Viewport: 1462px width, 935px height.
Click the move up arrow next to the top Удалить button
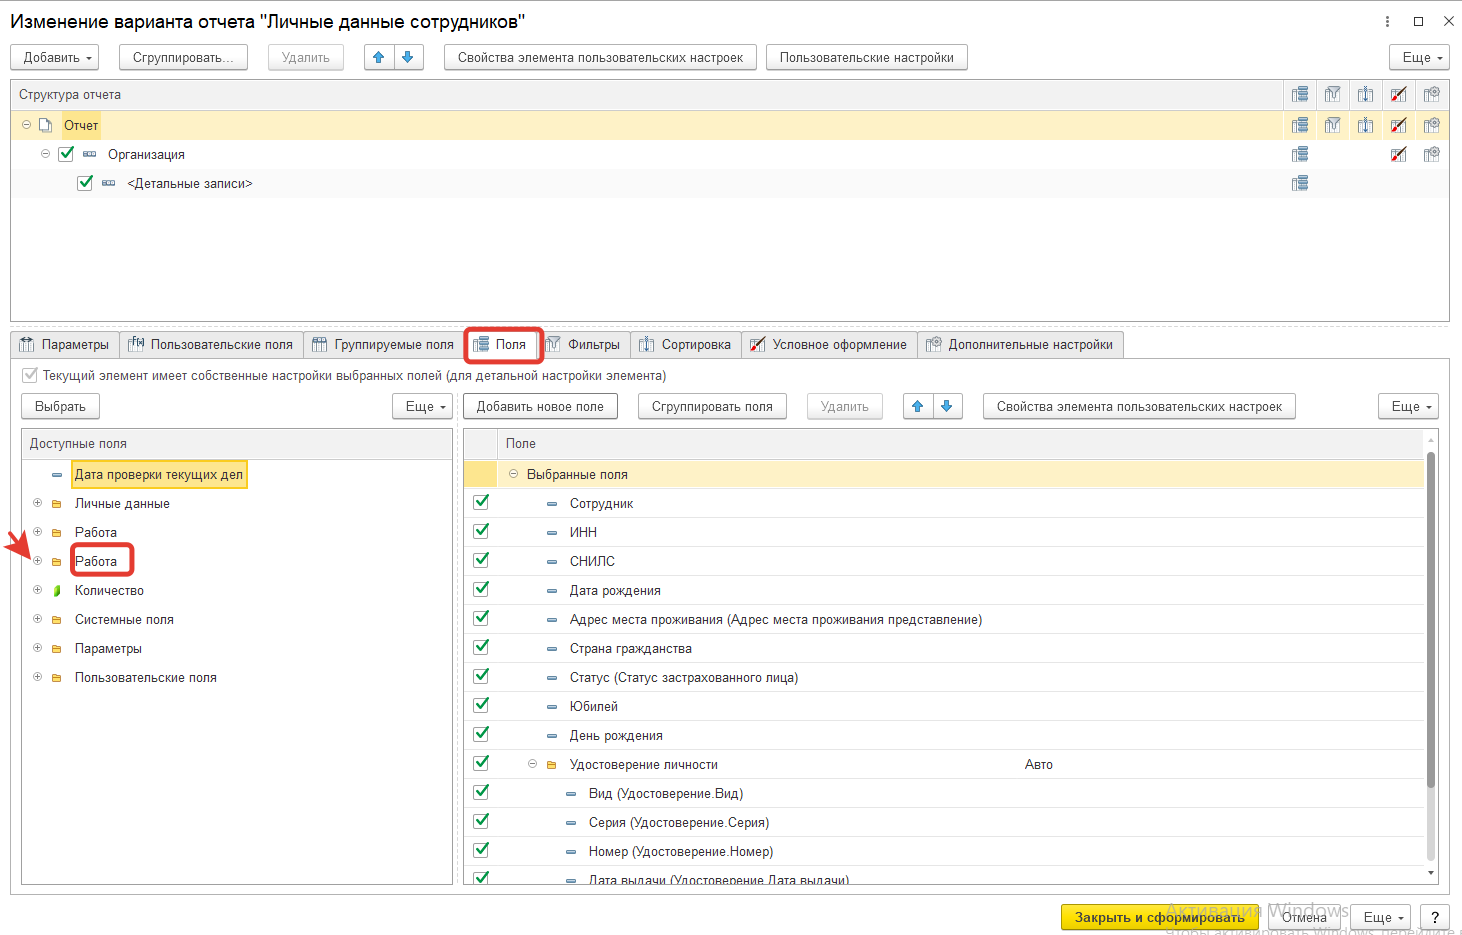378,57
